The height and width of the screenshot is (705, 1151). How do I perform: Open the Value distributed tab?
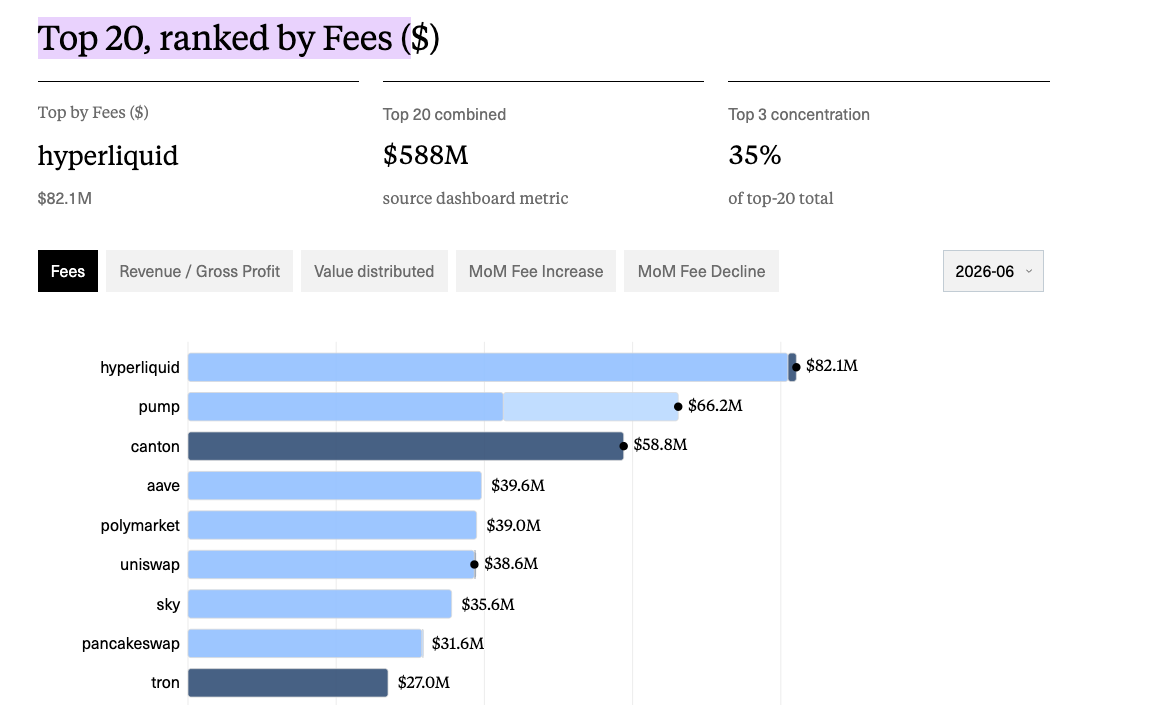tap(374, 271)
